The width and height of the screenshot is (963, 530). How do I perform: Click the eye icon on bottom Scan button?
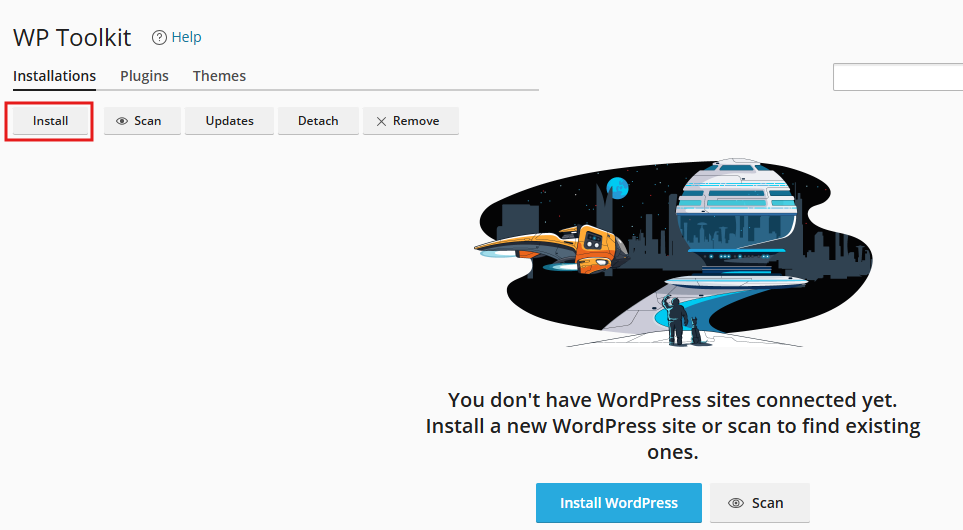pyautogui.click(x=736, y=503)
